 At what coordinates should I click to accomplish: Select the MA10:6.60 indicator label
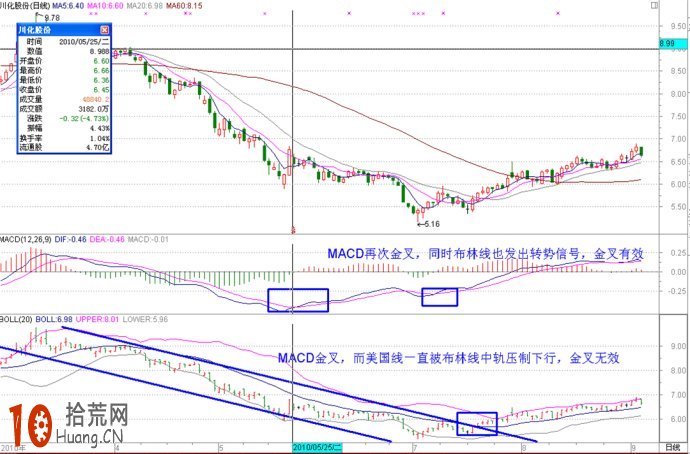click(105, 6)
